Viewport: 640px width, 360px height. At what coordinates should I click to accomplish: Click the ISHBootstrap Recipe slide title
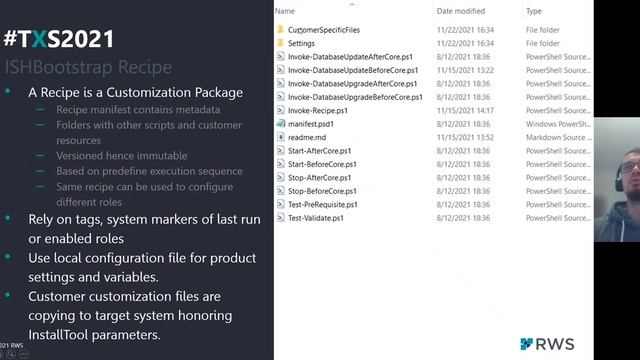point(88,67)
